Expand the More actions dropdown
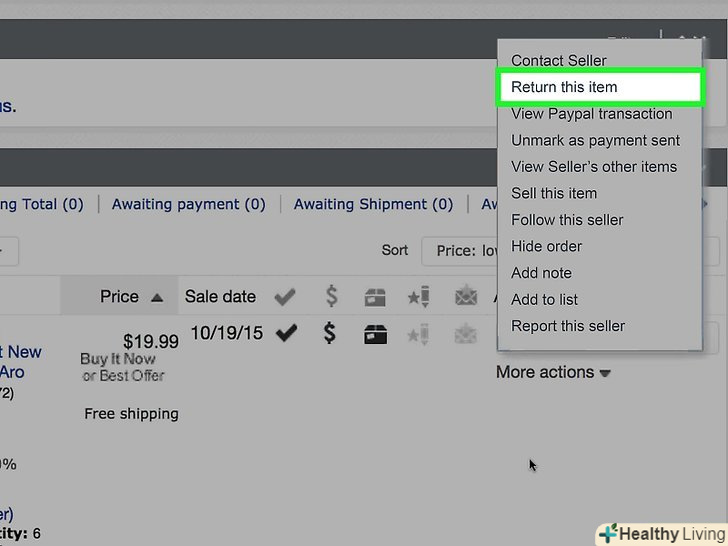 [553, 372]
